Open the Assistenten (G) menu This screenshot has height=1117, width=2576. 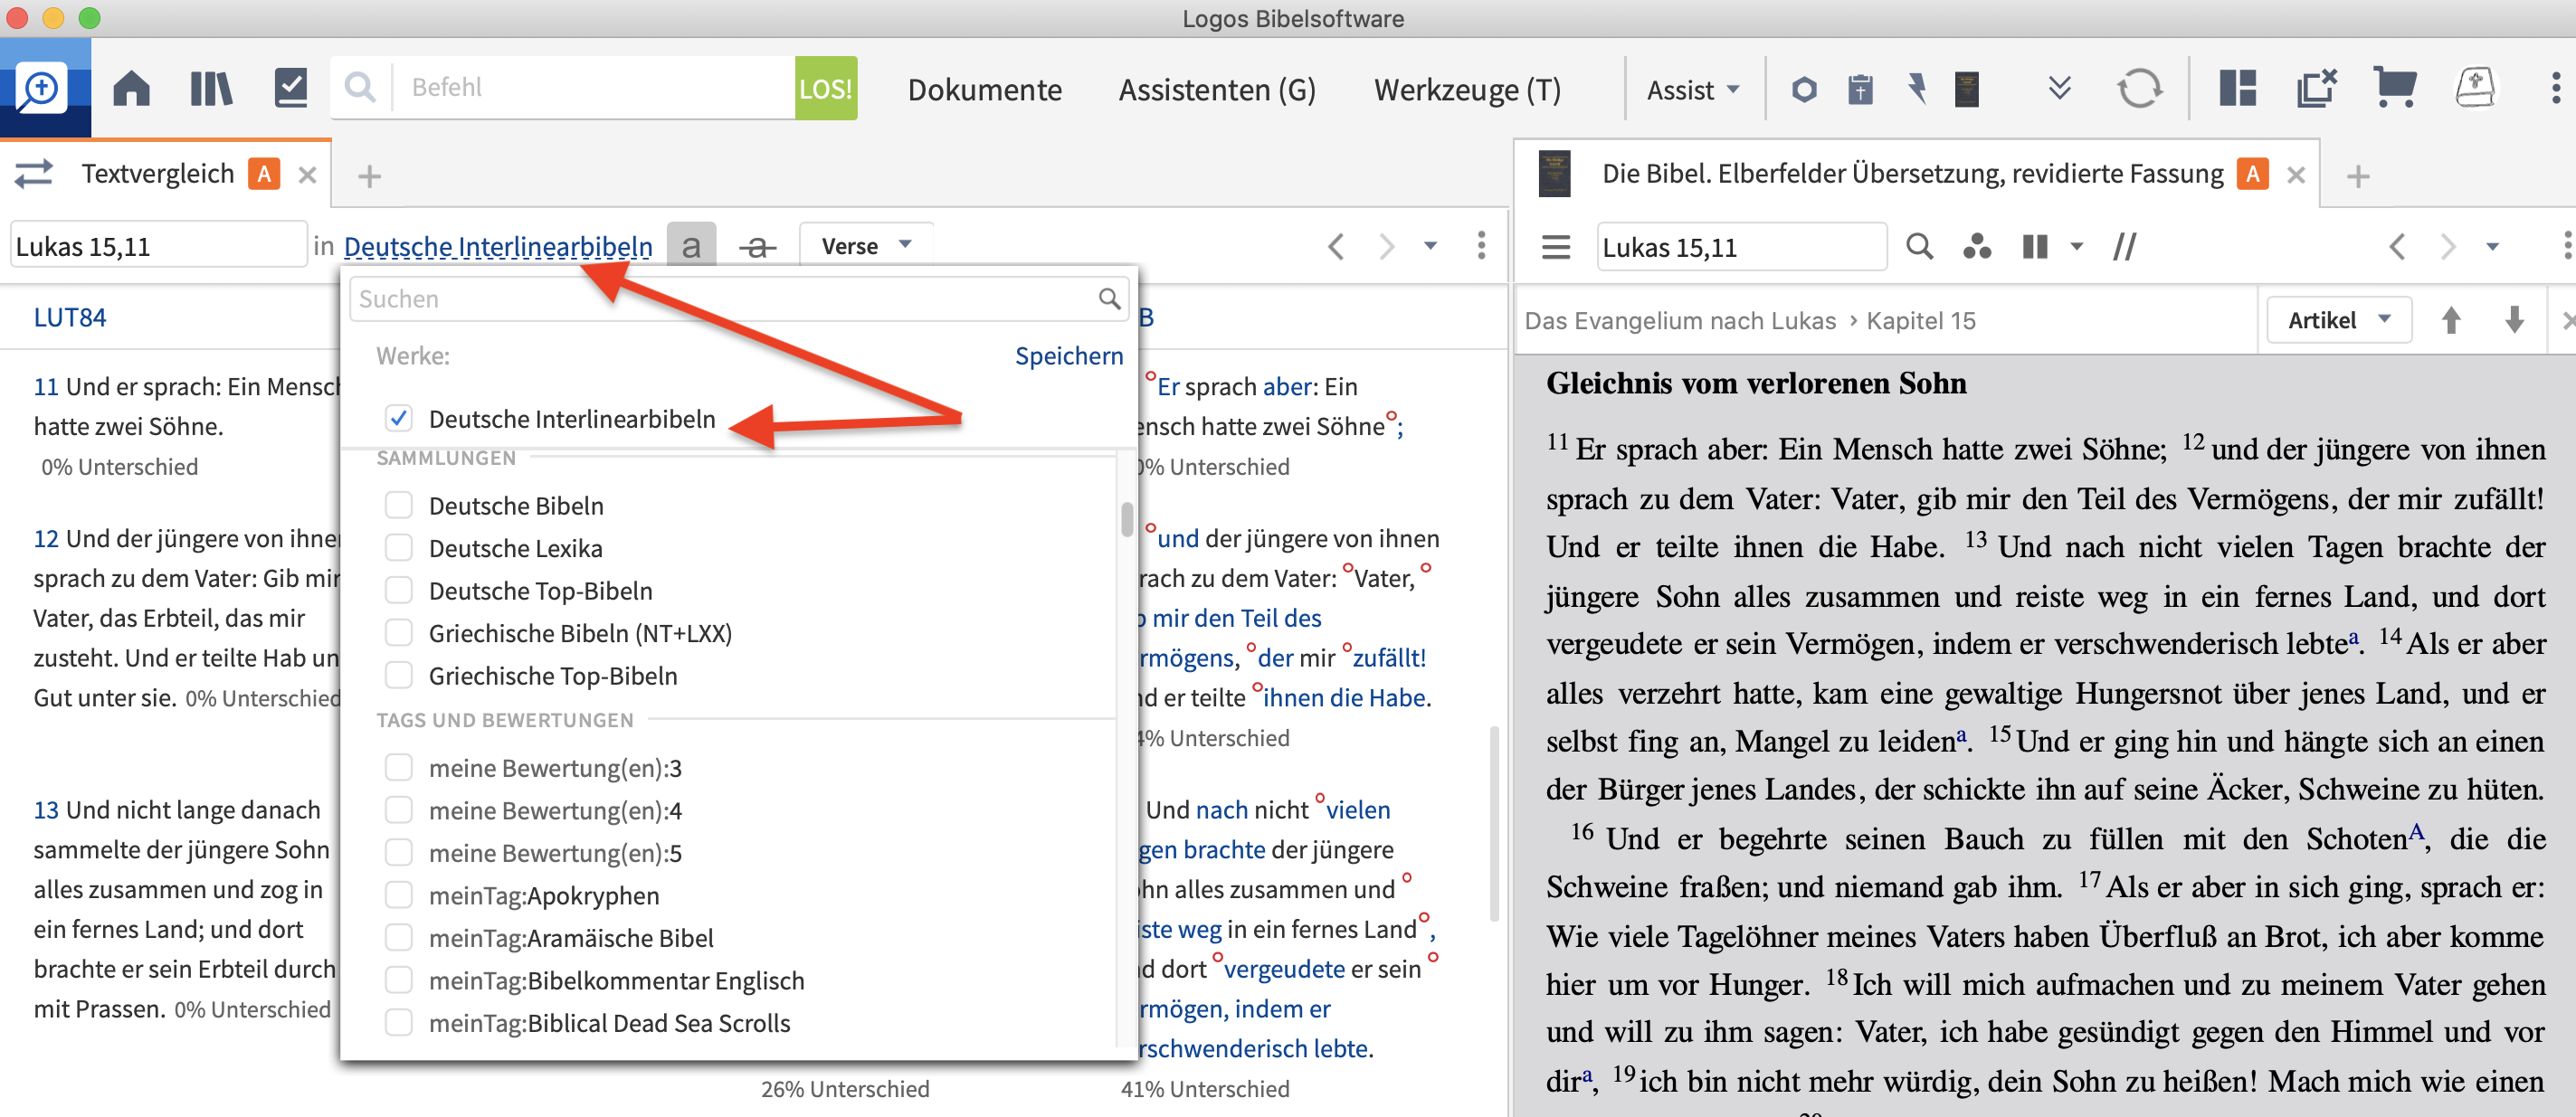(1217, 90)
